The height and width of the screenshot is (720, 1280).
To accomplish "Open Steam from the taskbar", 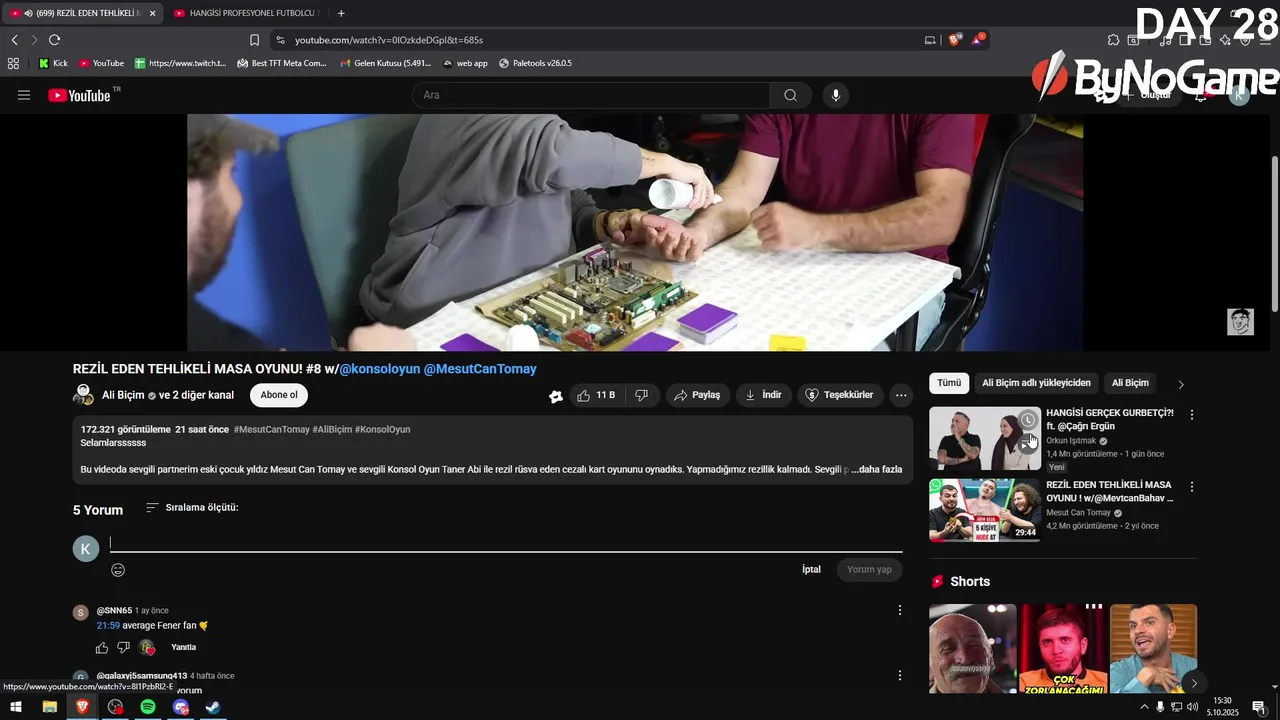I will click(x=213, y=707).
